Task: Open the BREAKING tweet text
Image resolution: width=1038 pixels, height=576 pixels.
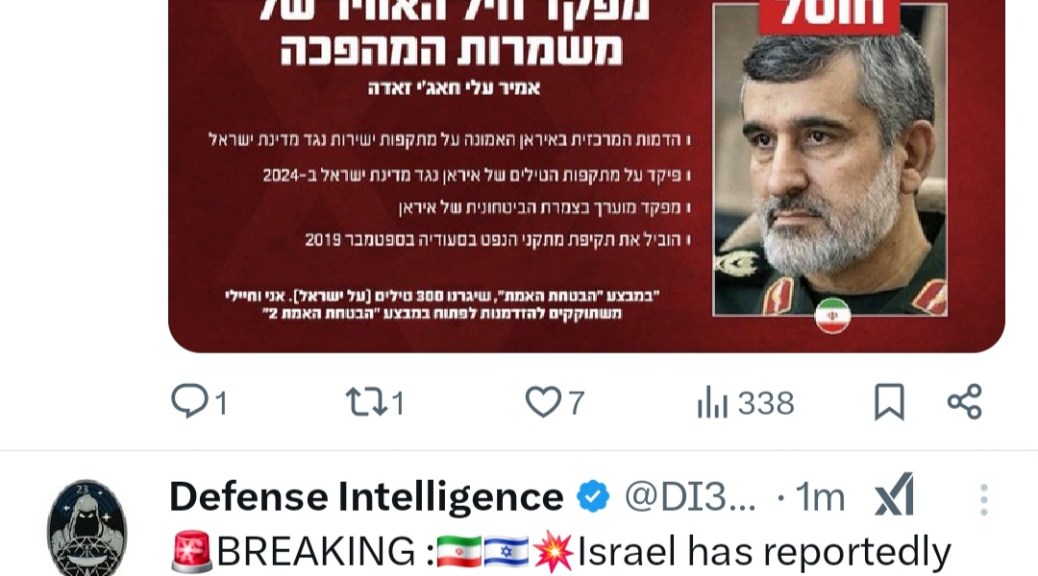Action: [x=561, y=552]
